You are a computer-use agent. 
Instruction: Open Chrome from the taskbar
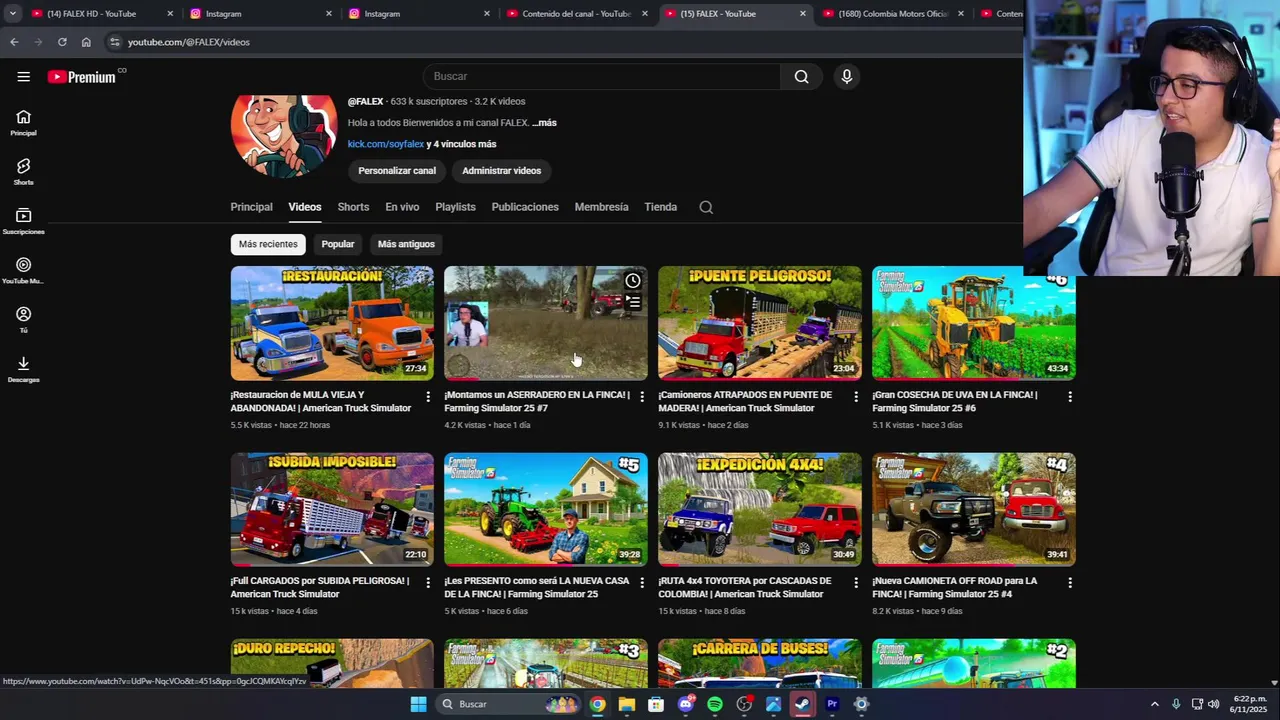pos(597,704)
